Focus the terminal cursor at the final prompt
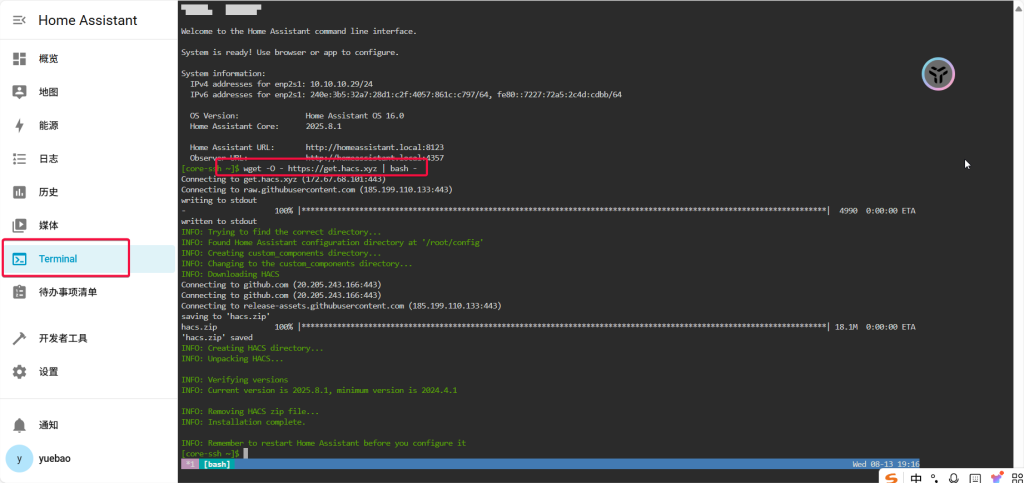 click(x=246, y=453)
